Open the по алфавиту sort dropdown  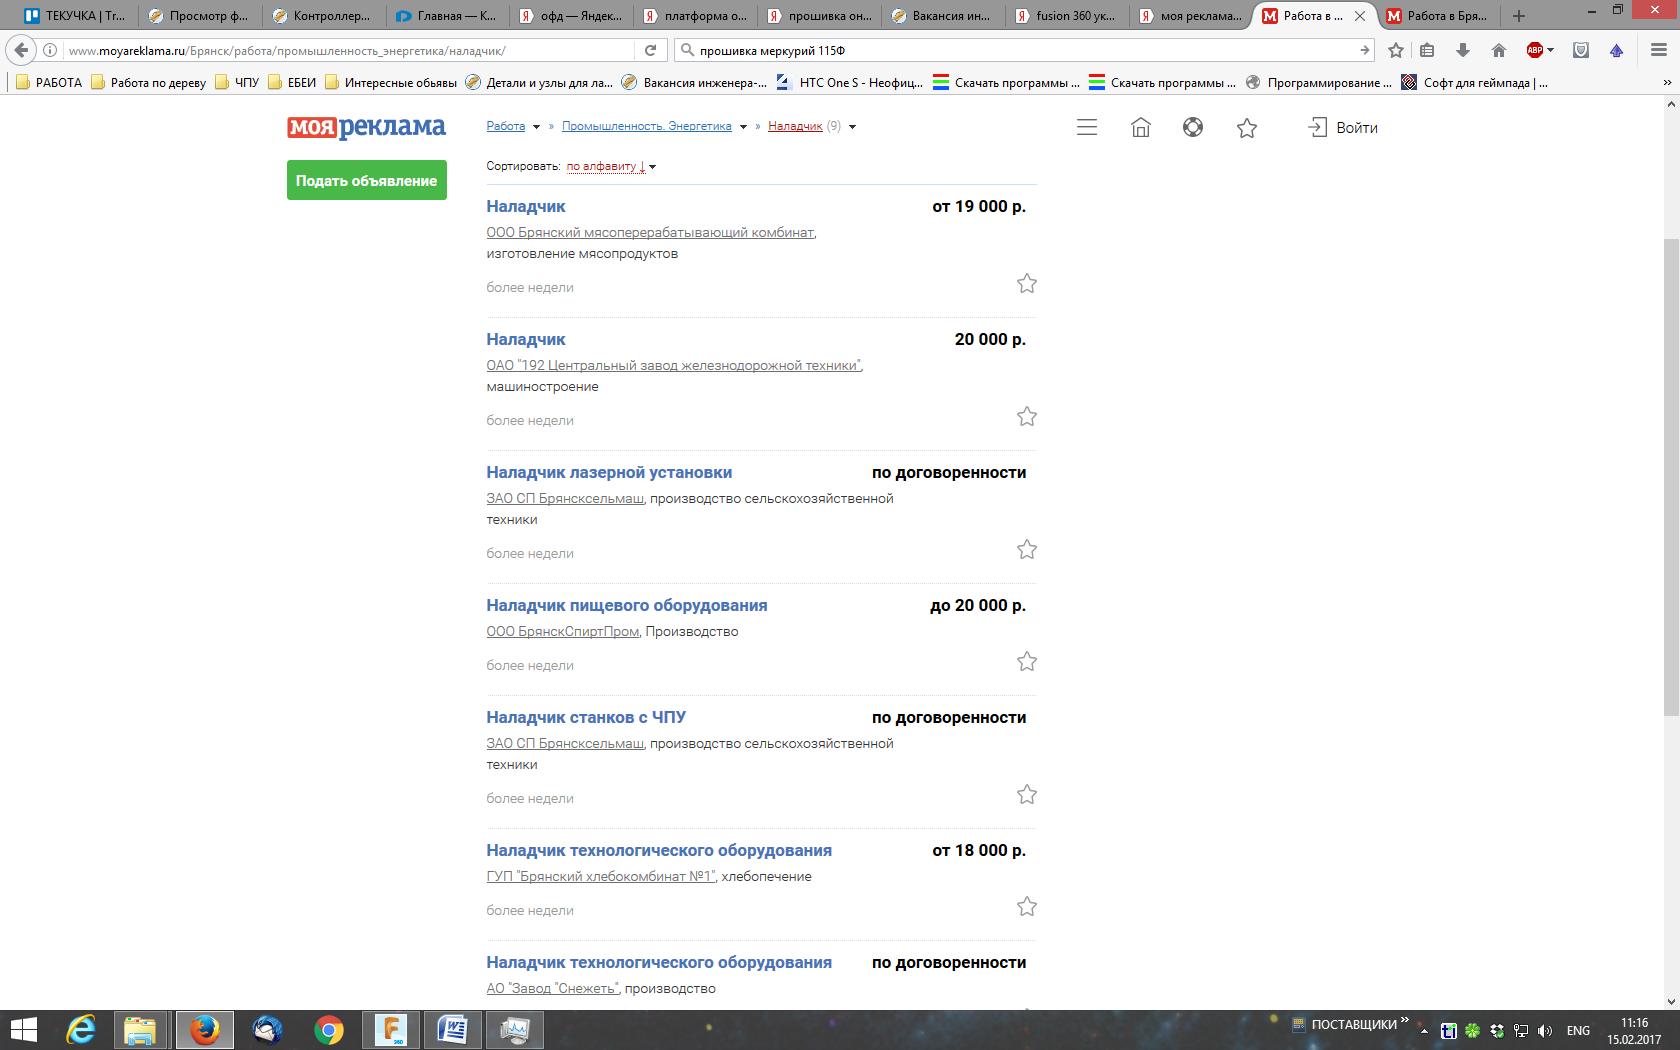click(x=611, y=166)
